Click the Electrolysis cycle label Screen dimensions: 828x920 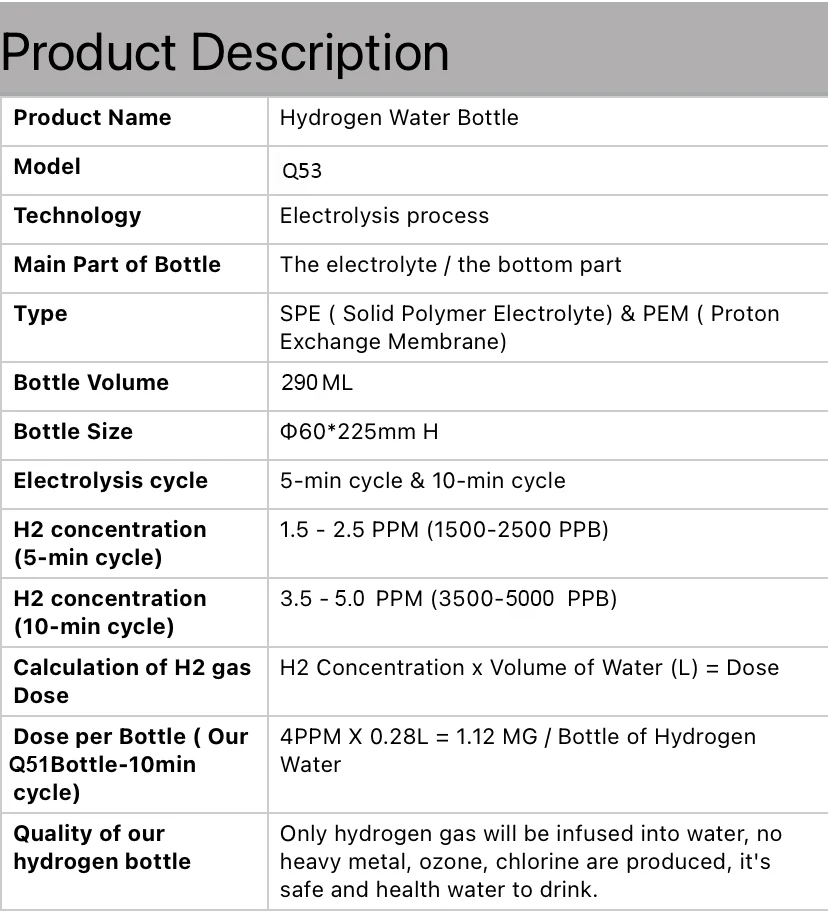click(110, 481)
